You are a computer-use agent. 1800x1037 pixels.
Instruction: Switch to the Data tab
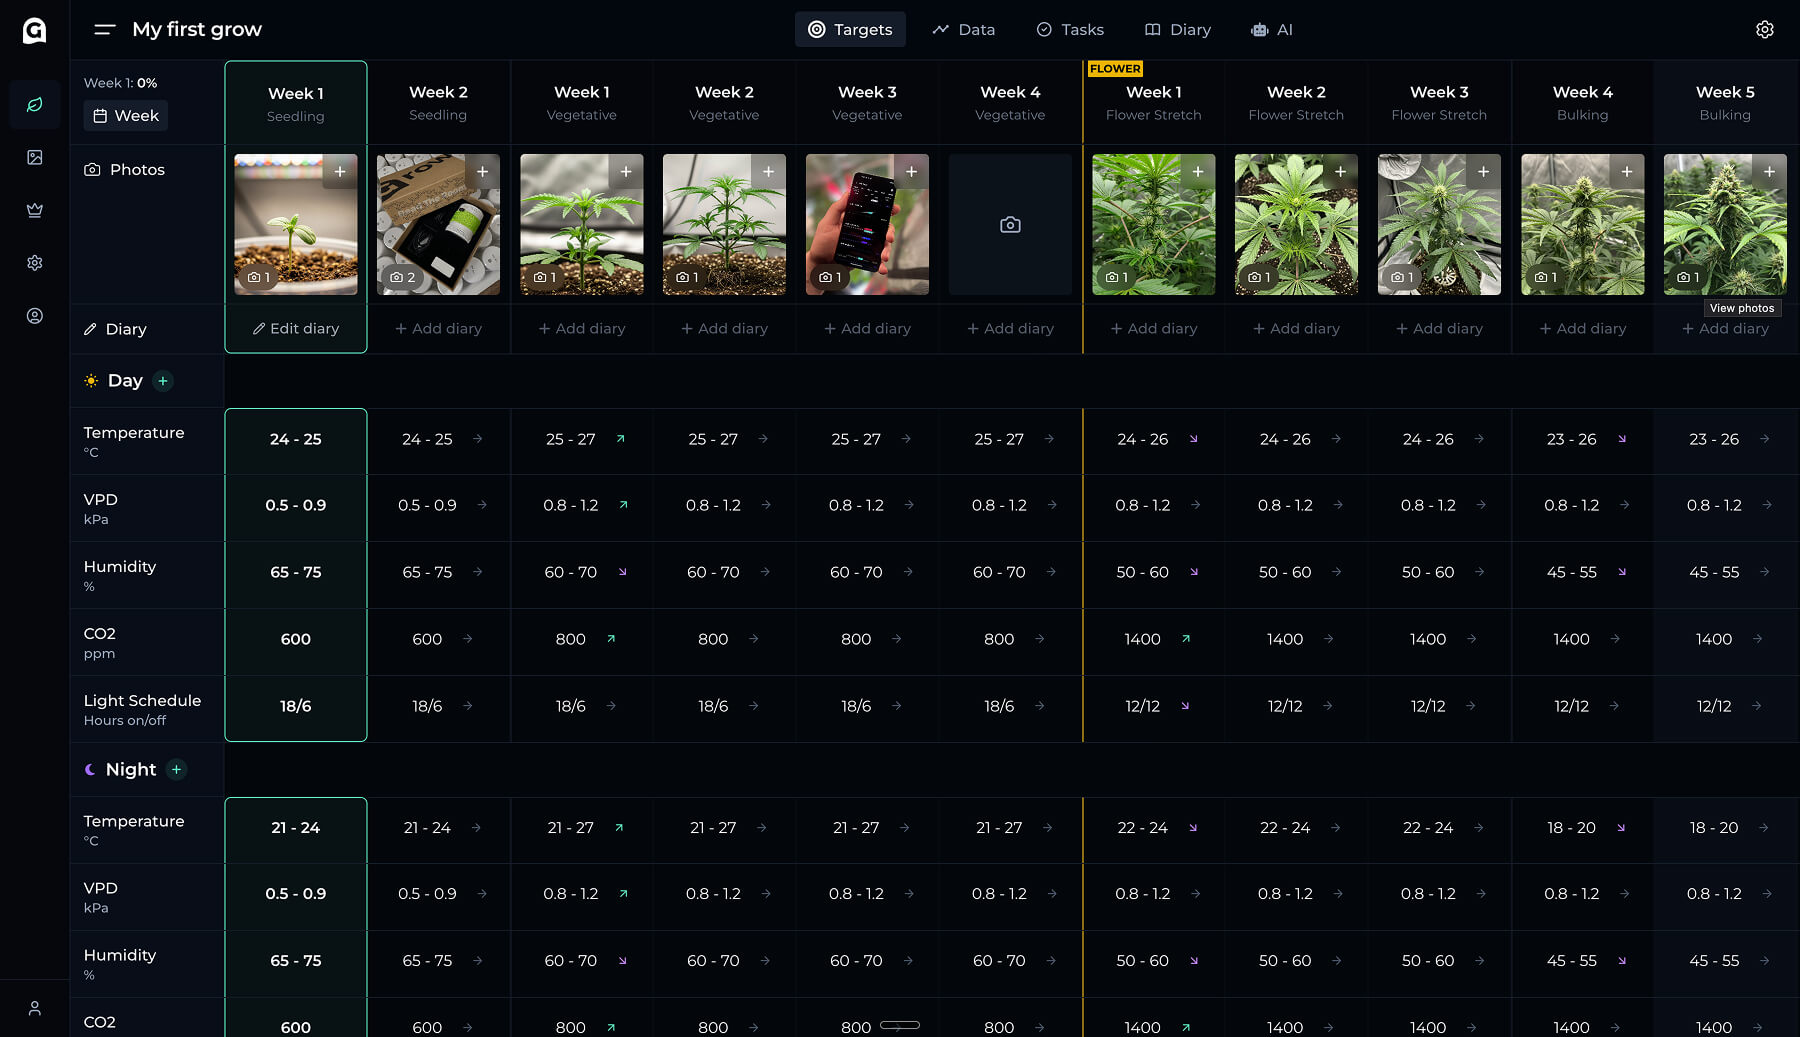click(x=963, y=29)
